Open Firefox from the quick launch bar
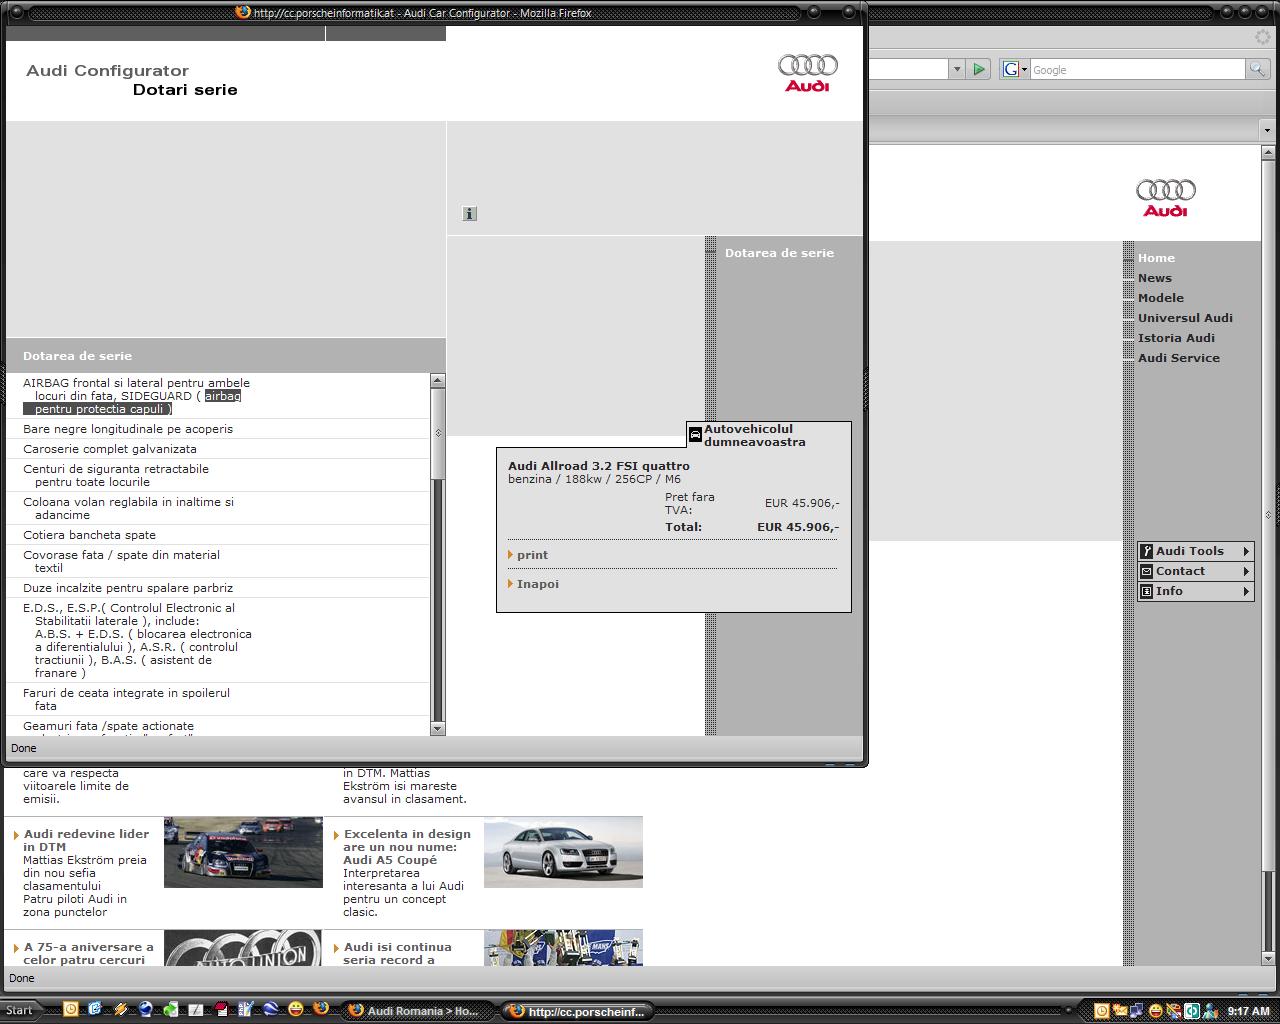This screenshot has height=1024, width=1280. point(320,1009)
